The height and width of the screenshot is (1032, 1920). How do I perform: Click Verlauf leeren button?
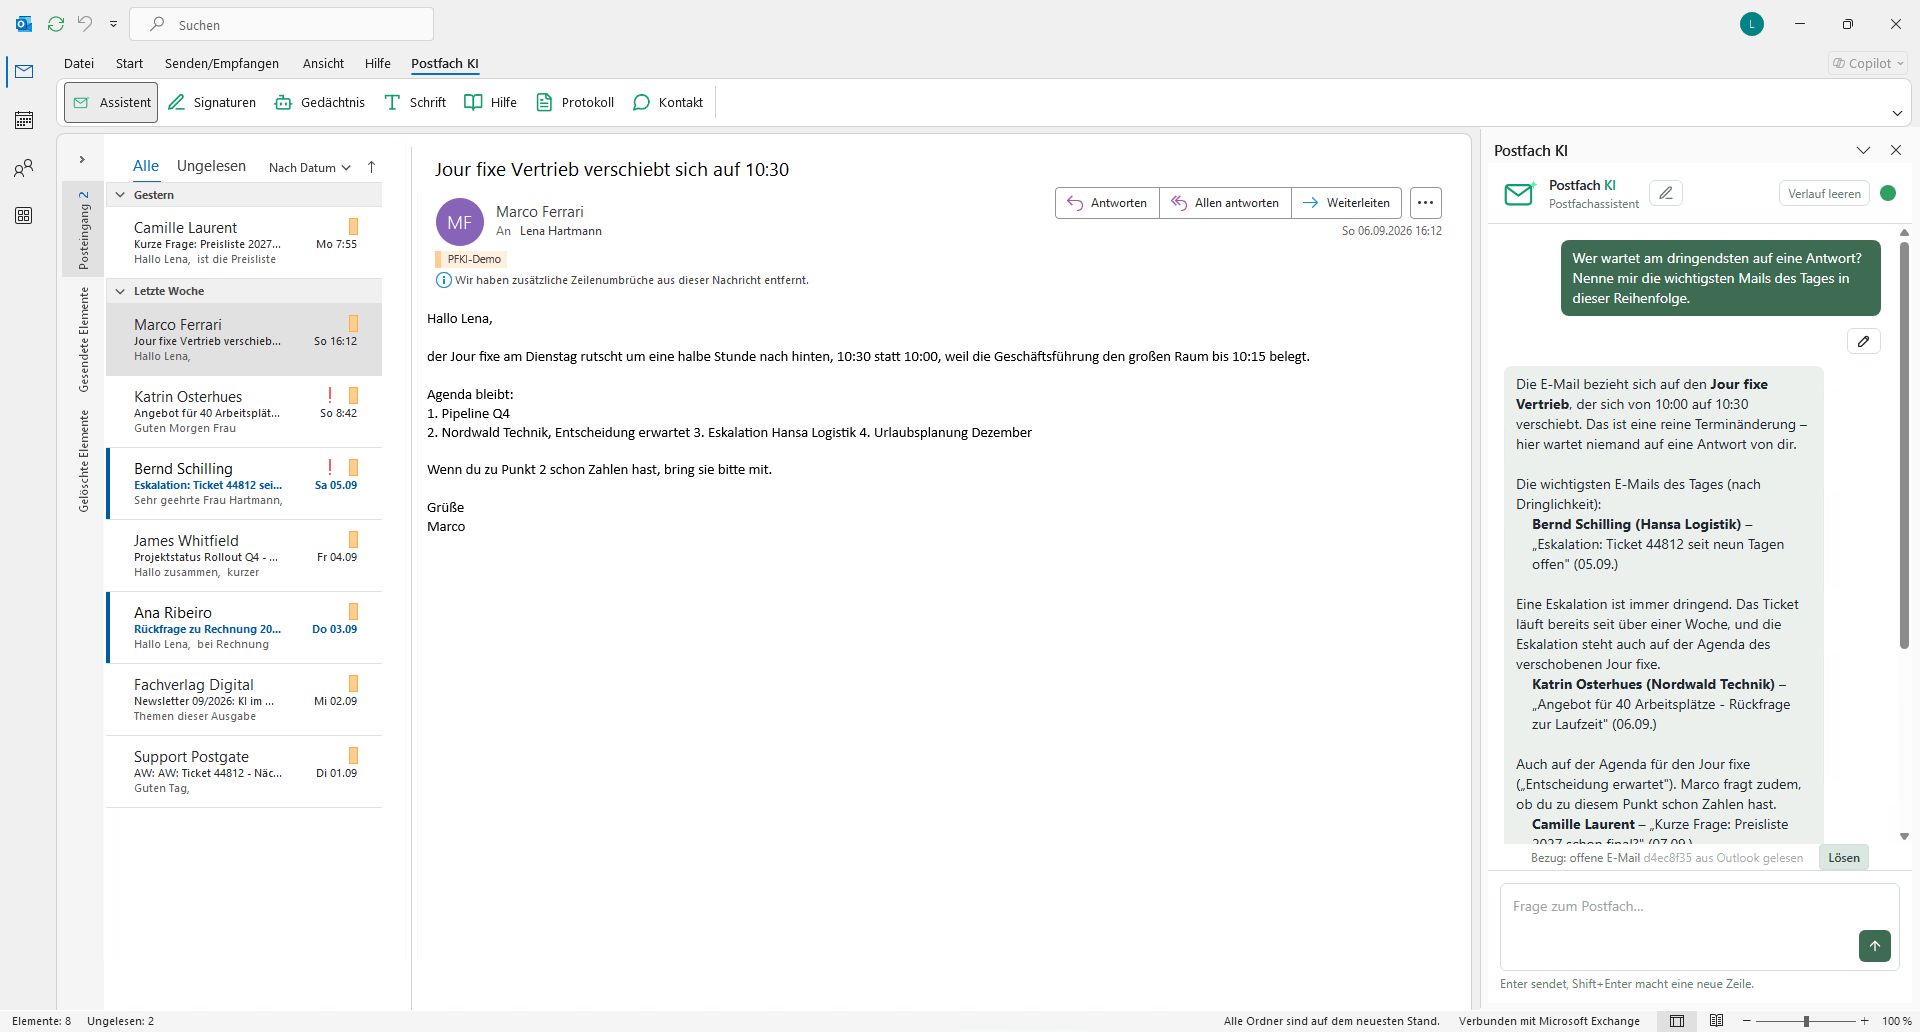coord(1824,193)
